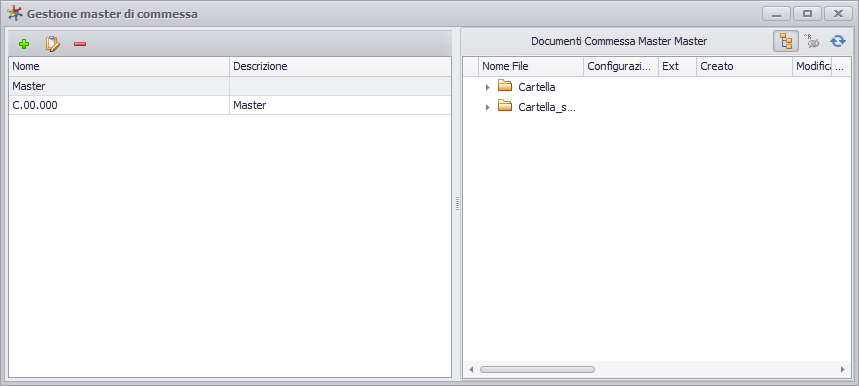Viewport: 859px width, 386px height.
Task: Click the column chooser ellipsis header
Action: tap(840, 66)
